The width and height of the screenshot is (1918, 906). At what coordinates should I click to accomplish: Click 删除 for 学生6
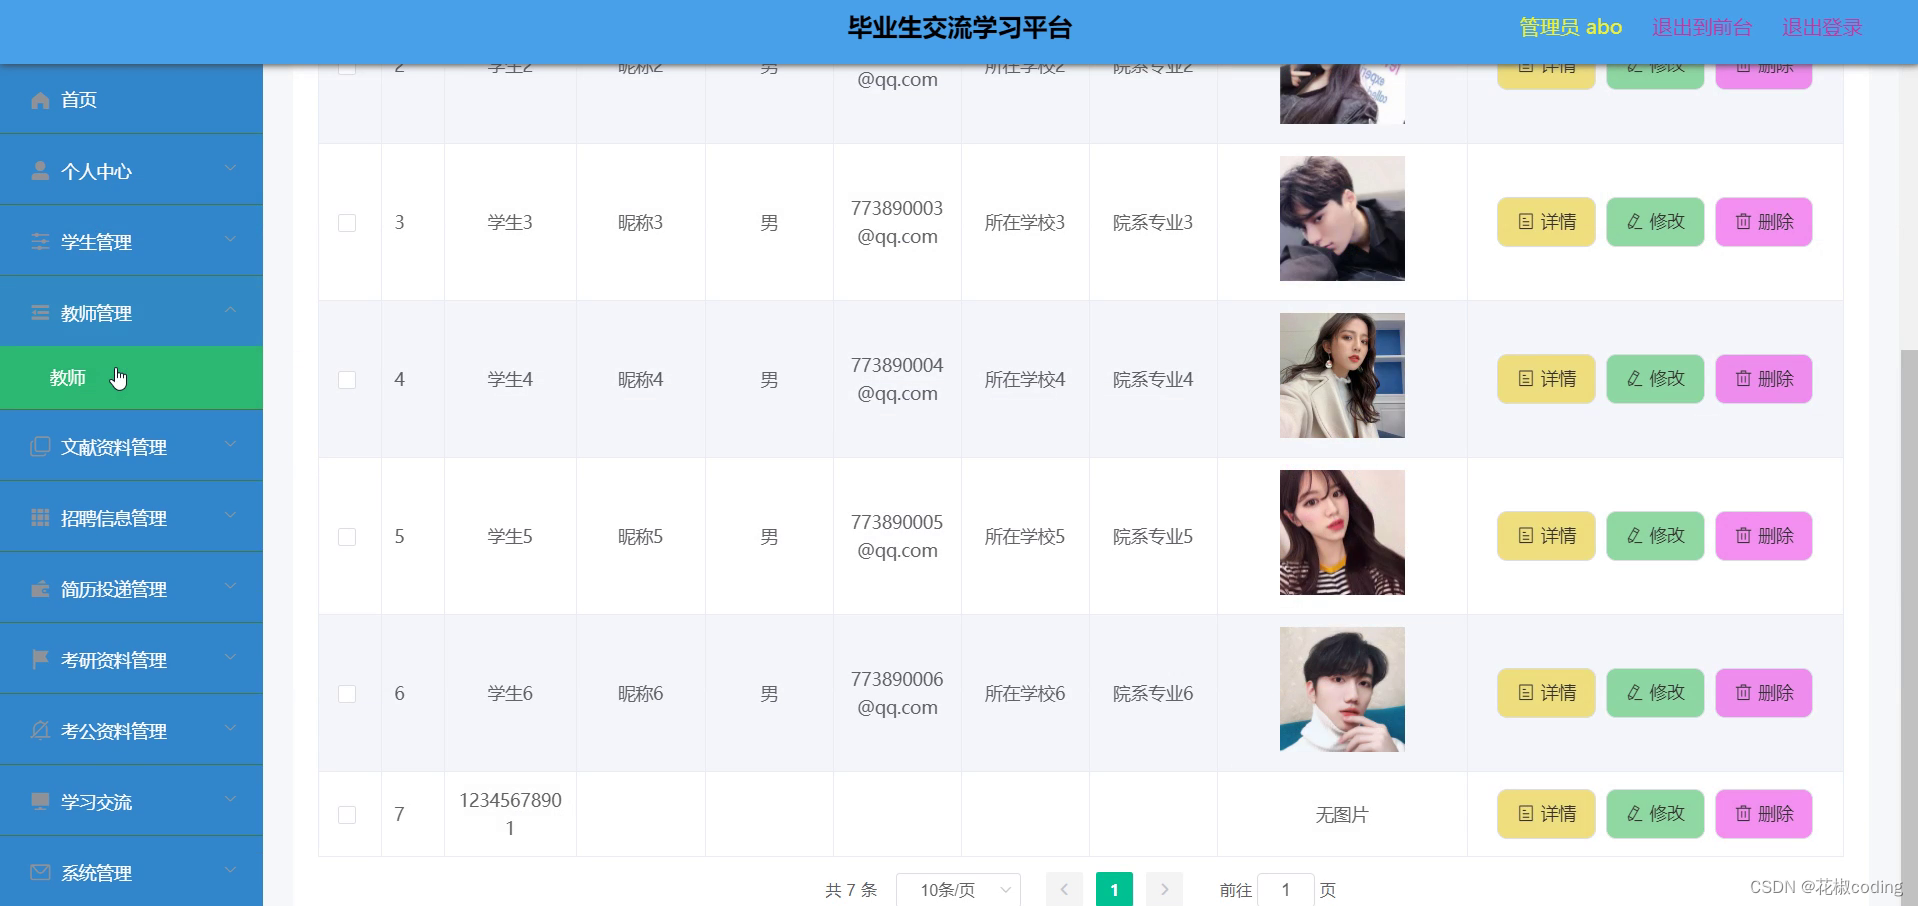tap(1764, 693)
